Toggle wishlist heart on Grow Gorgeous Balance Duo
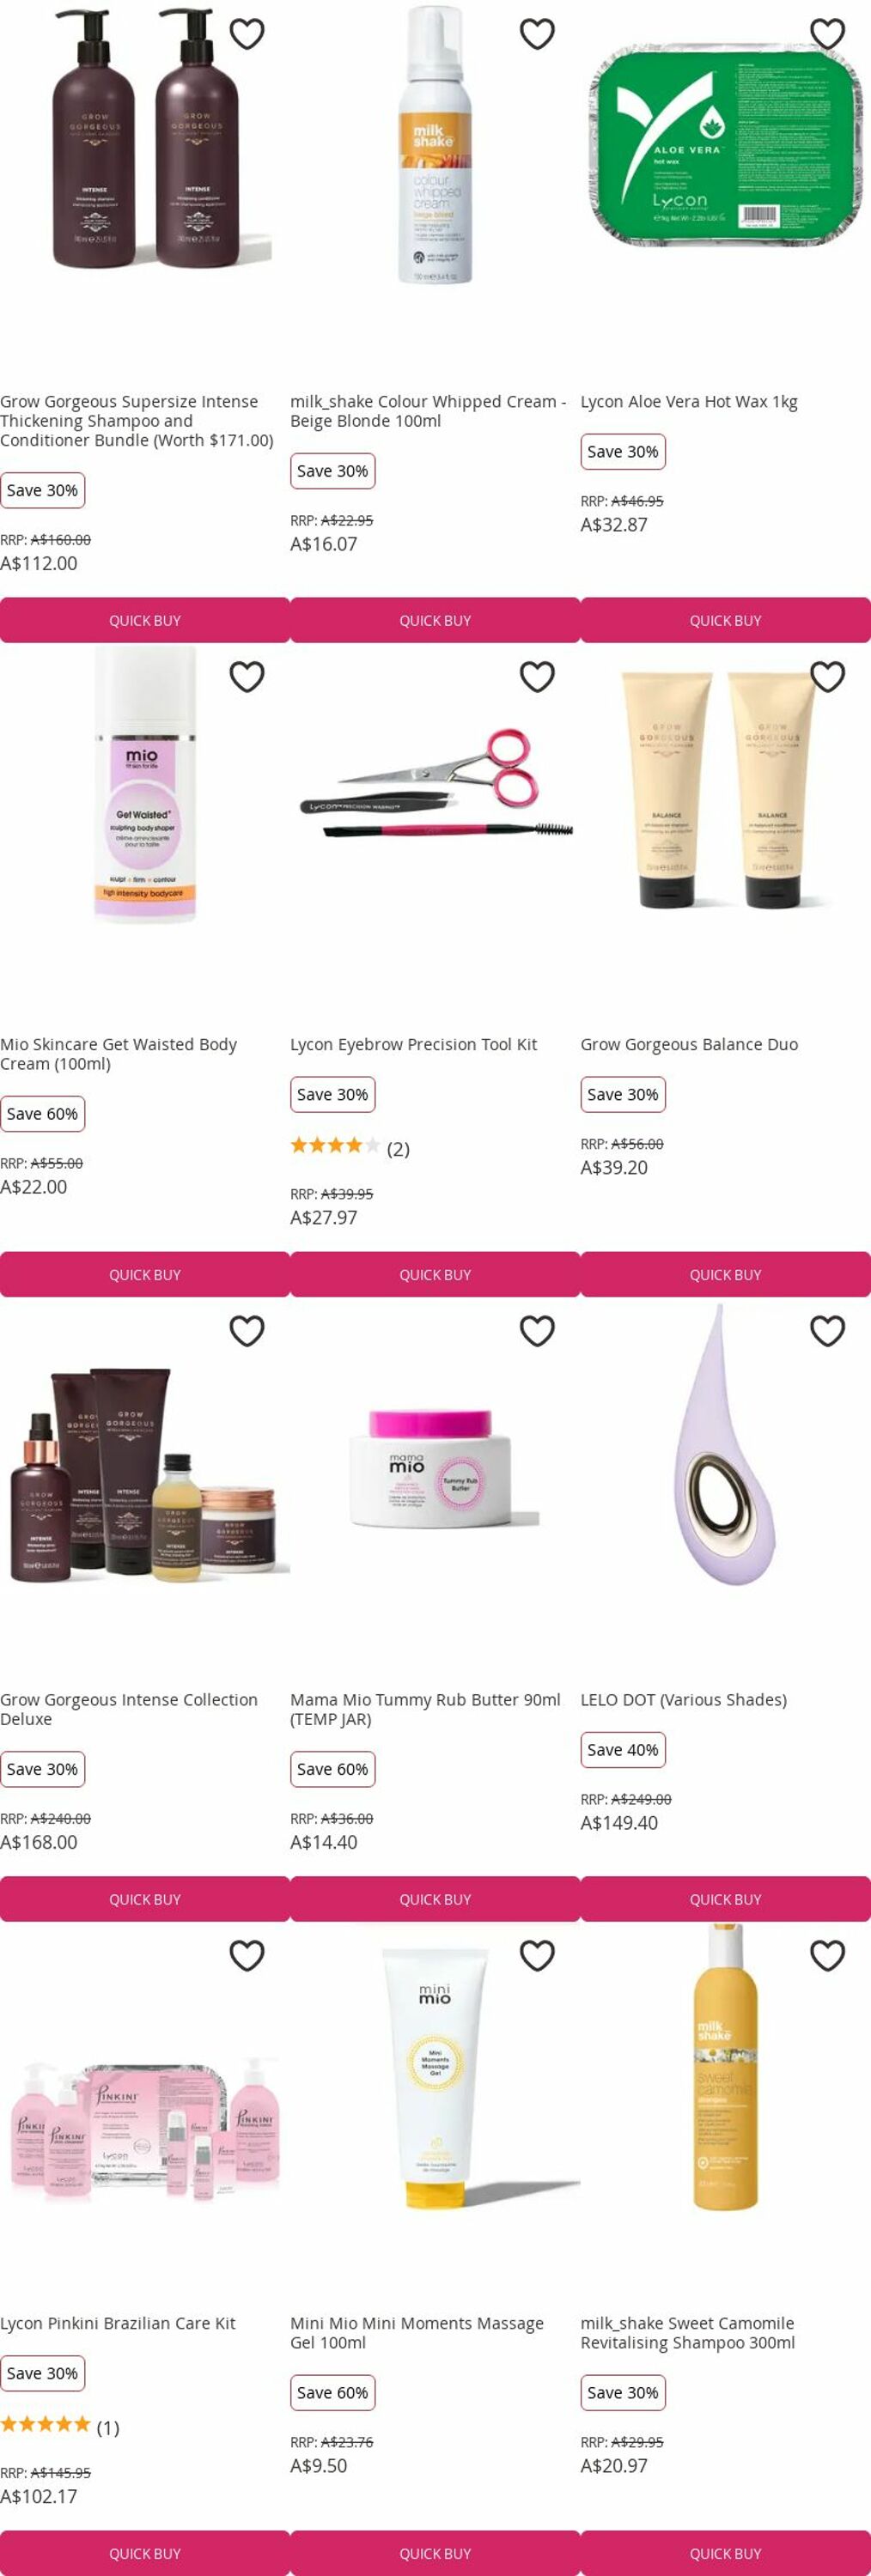This screenshot has width=871, height=2576. pyautogui.click(x=827, y=677)
